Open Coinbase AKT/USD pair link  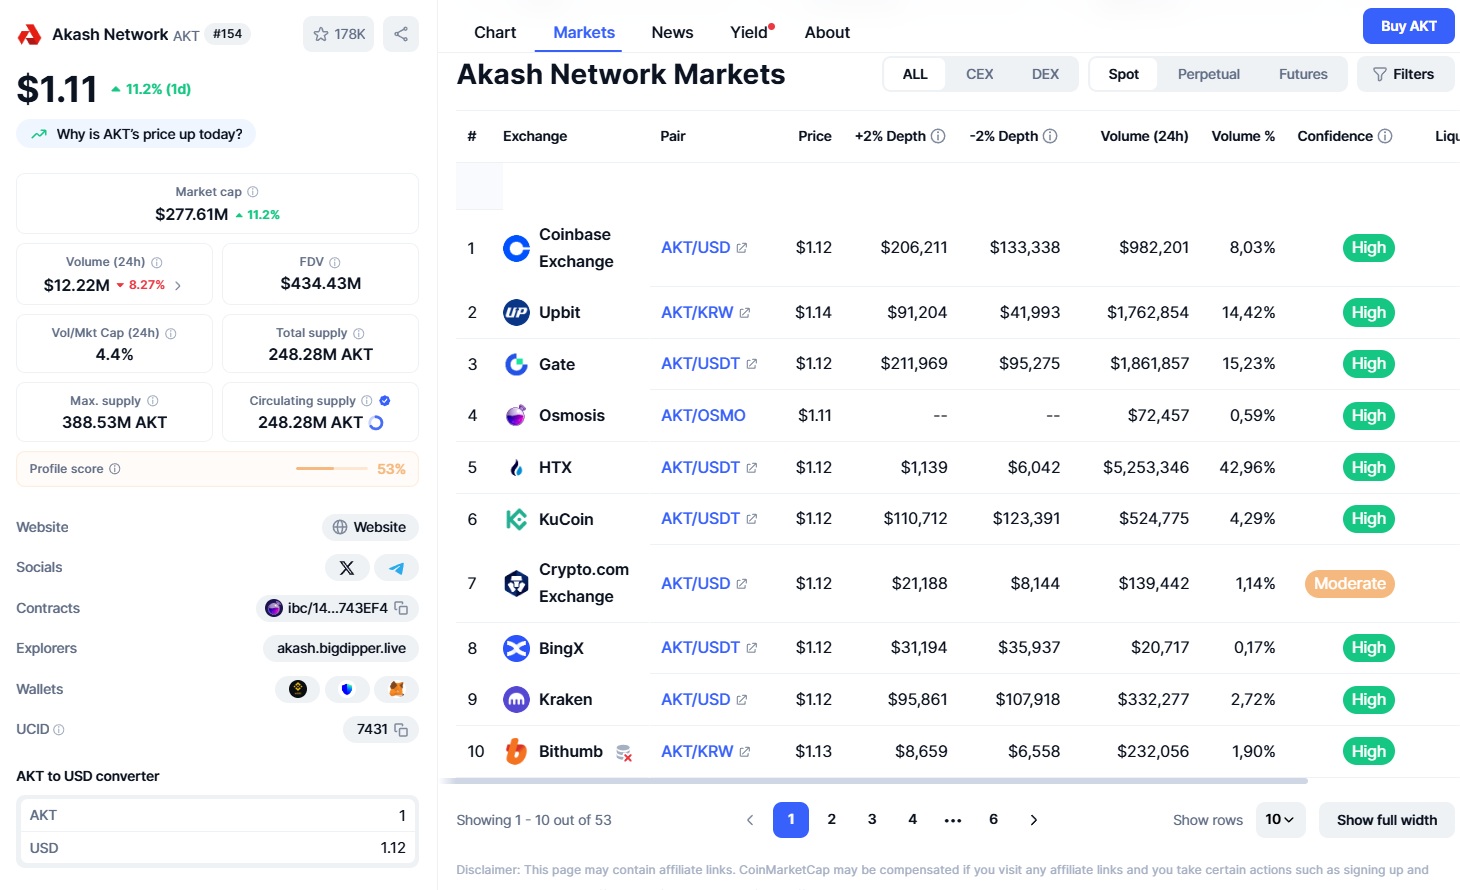pos(704,248)
